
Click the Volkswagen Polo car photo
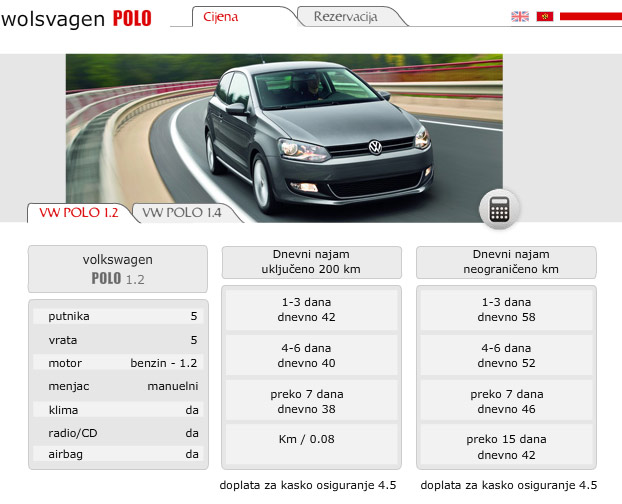click(x=284, y=138)
